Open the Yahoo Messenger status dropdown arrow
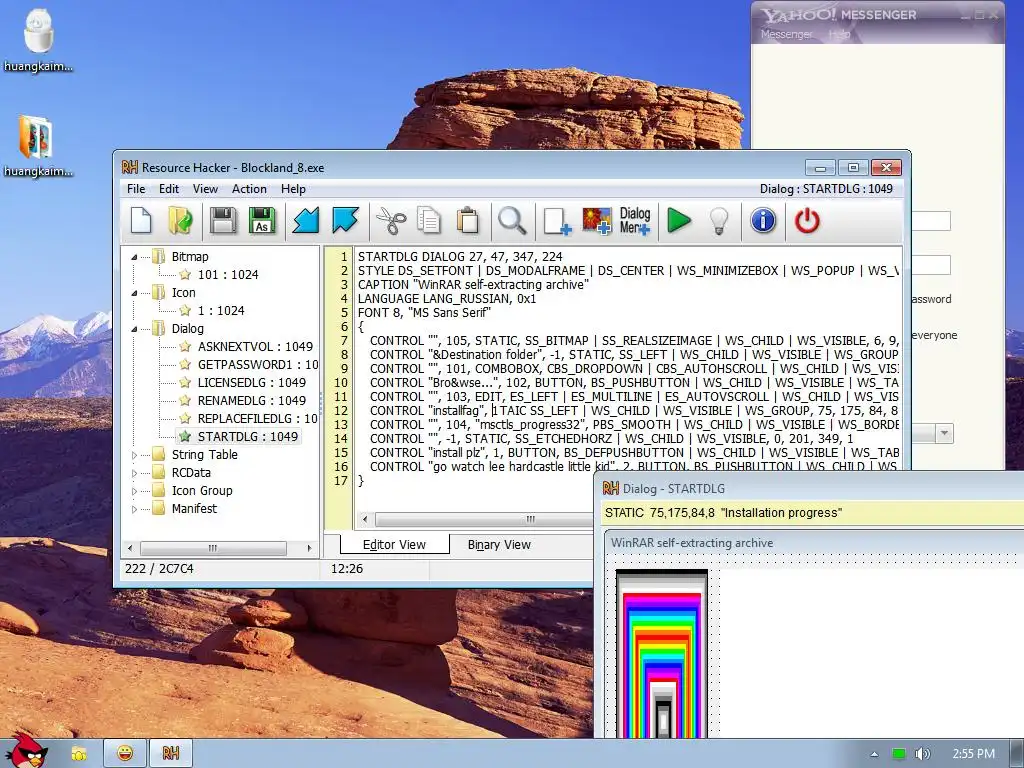This screenshot has height=768, width=1024. point(944,433)
